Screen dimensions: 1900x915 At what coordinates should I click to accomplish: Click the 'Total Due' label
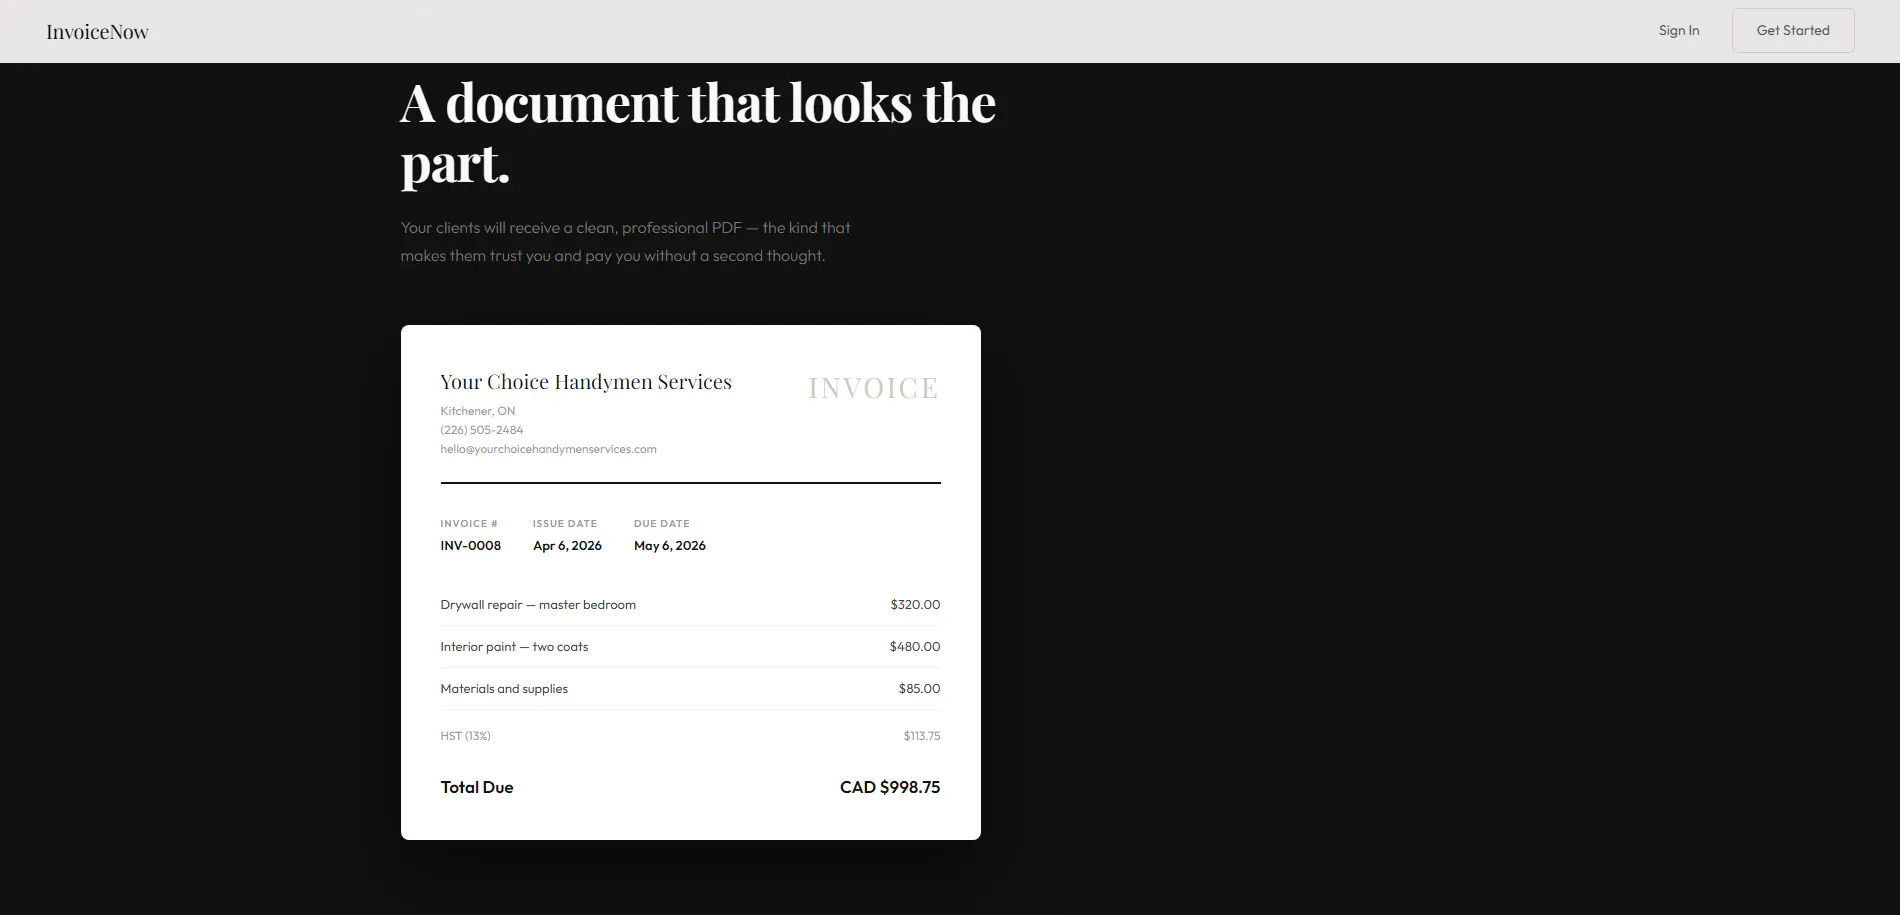coord(477,788)
